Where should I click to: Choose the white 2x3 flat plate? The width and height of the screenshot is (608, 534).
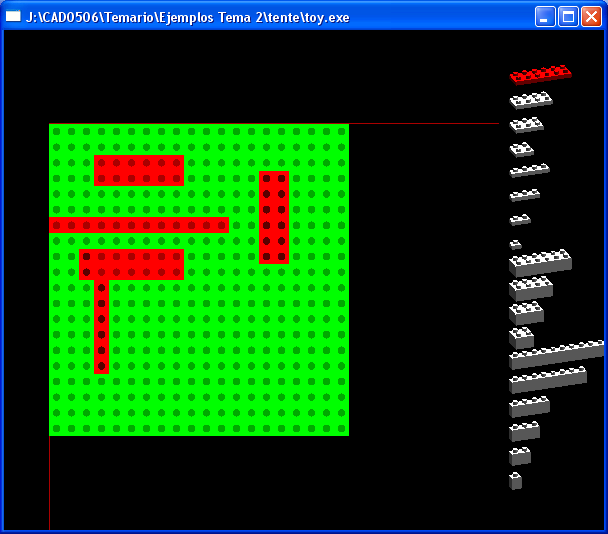point(526,125)
